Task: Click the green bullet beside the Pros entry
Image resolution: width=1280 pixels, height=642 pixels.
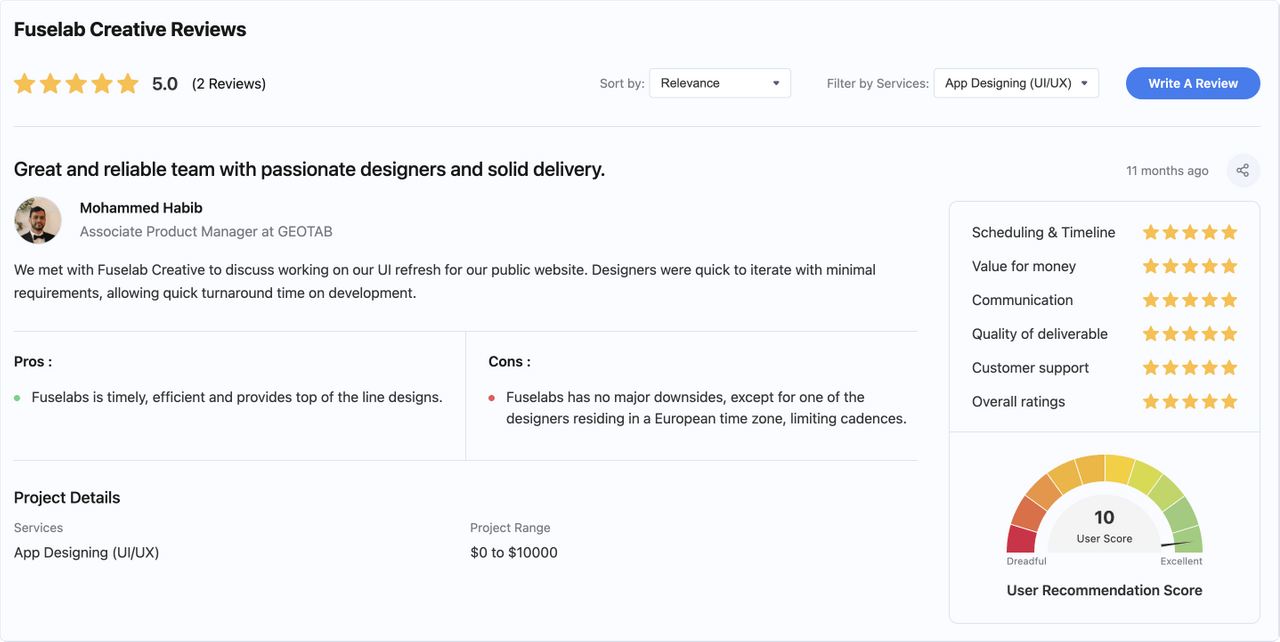Action: click(19, 397)
